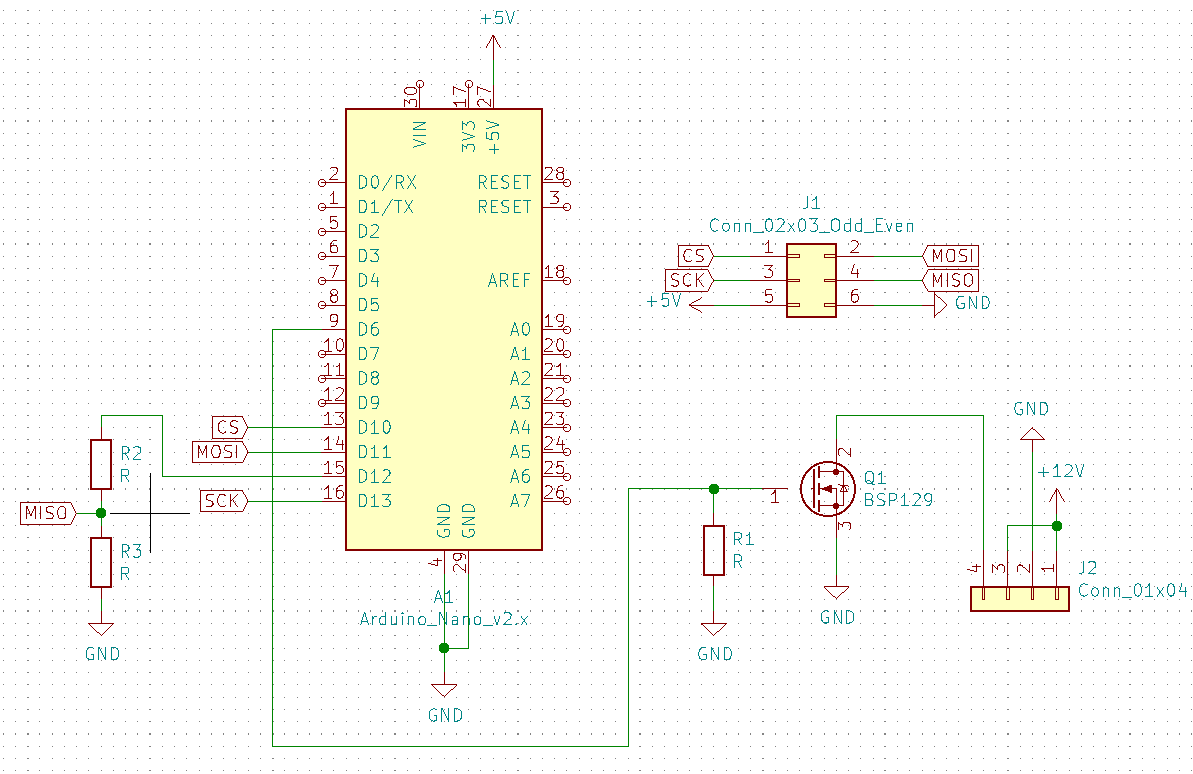Select the SCK label on J1 pin 3
This screenshot has width=1193, height=774.
(689, 280)
